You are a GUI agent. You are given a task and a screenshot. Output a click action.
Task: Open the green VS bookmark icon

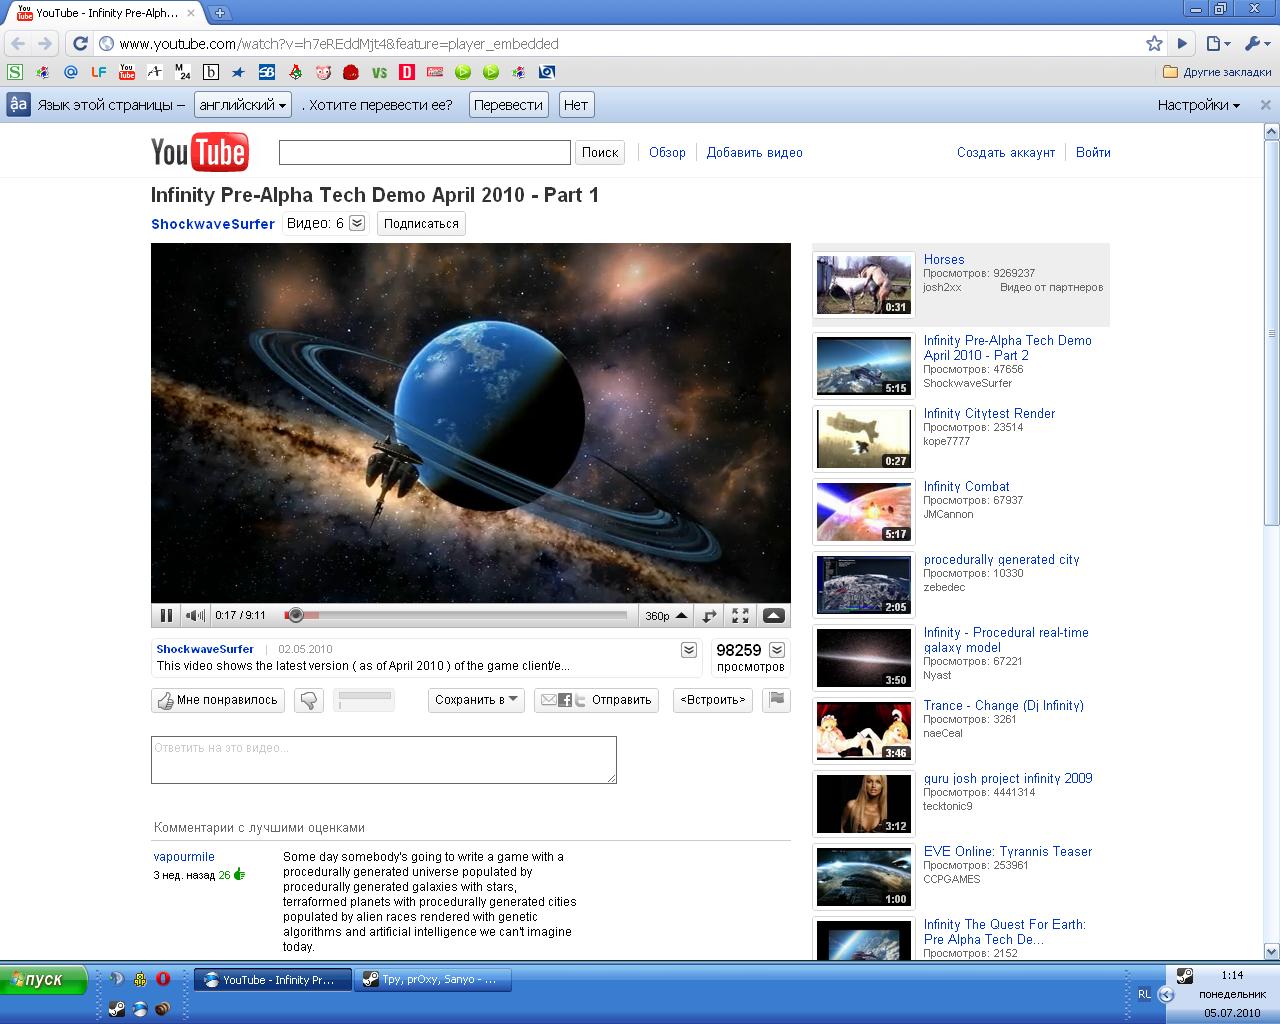click(379, 72)
